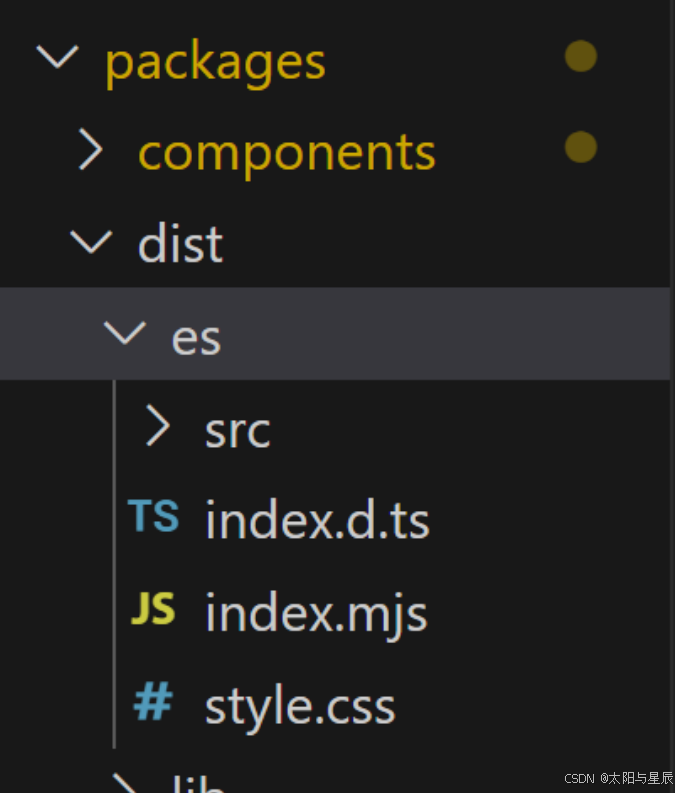Collapse the dist folder chevron

pyautogui.click(x=91, y=241)
